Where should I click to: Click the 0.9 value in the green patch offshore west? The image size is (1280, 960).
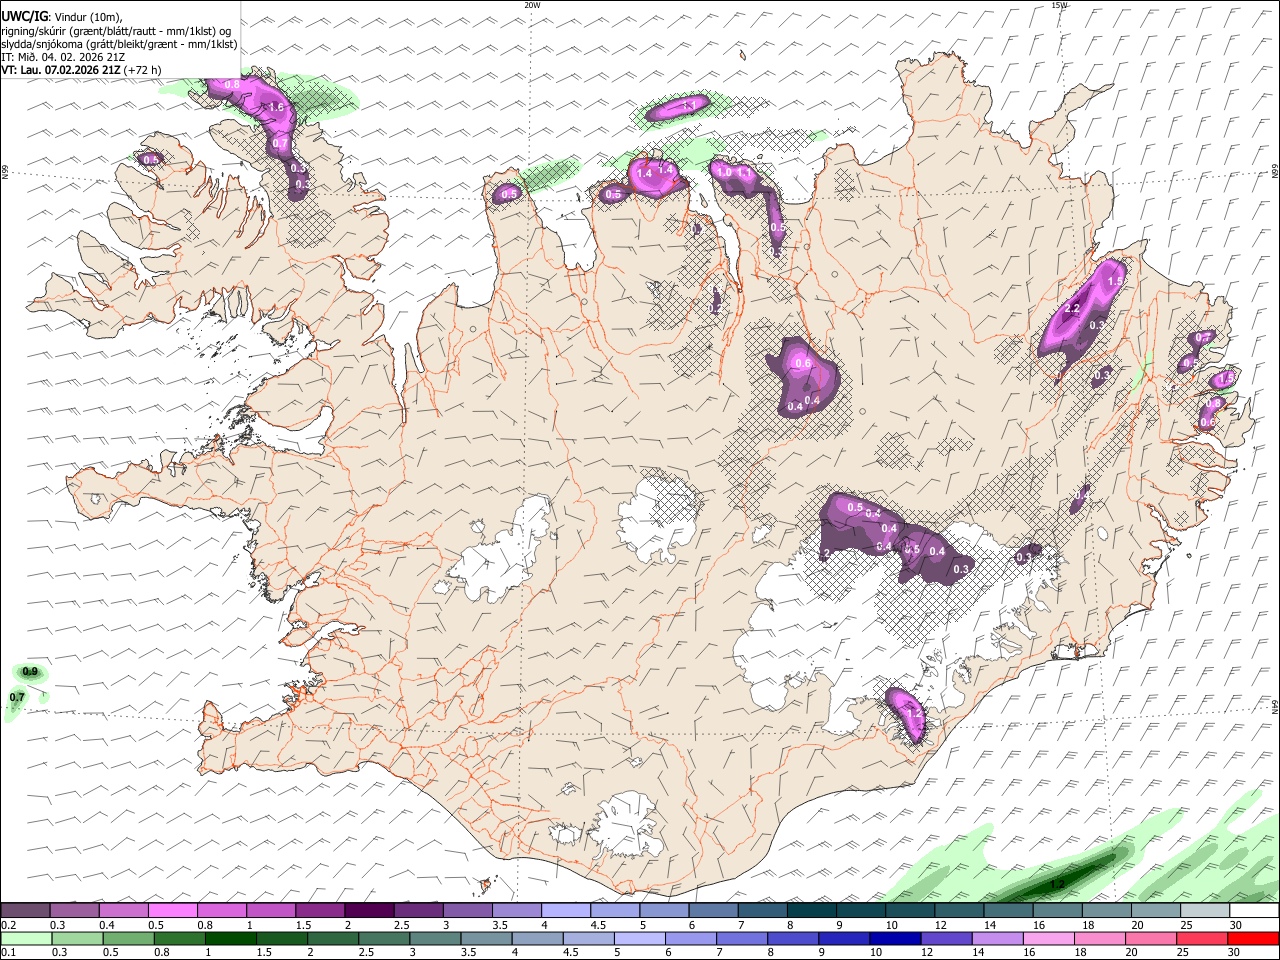tap(30, 672)
